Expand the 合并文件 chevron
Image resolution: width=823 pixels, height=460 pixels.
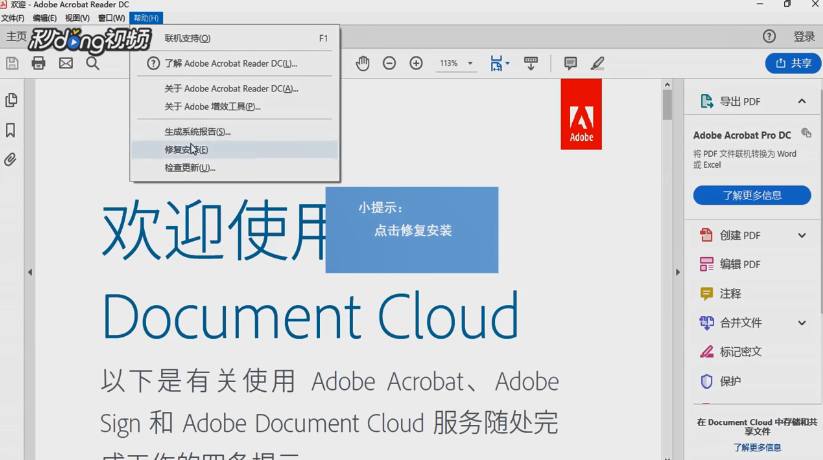tap(802, 323)
